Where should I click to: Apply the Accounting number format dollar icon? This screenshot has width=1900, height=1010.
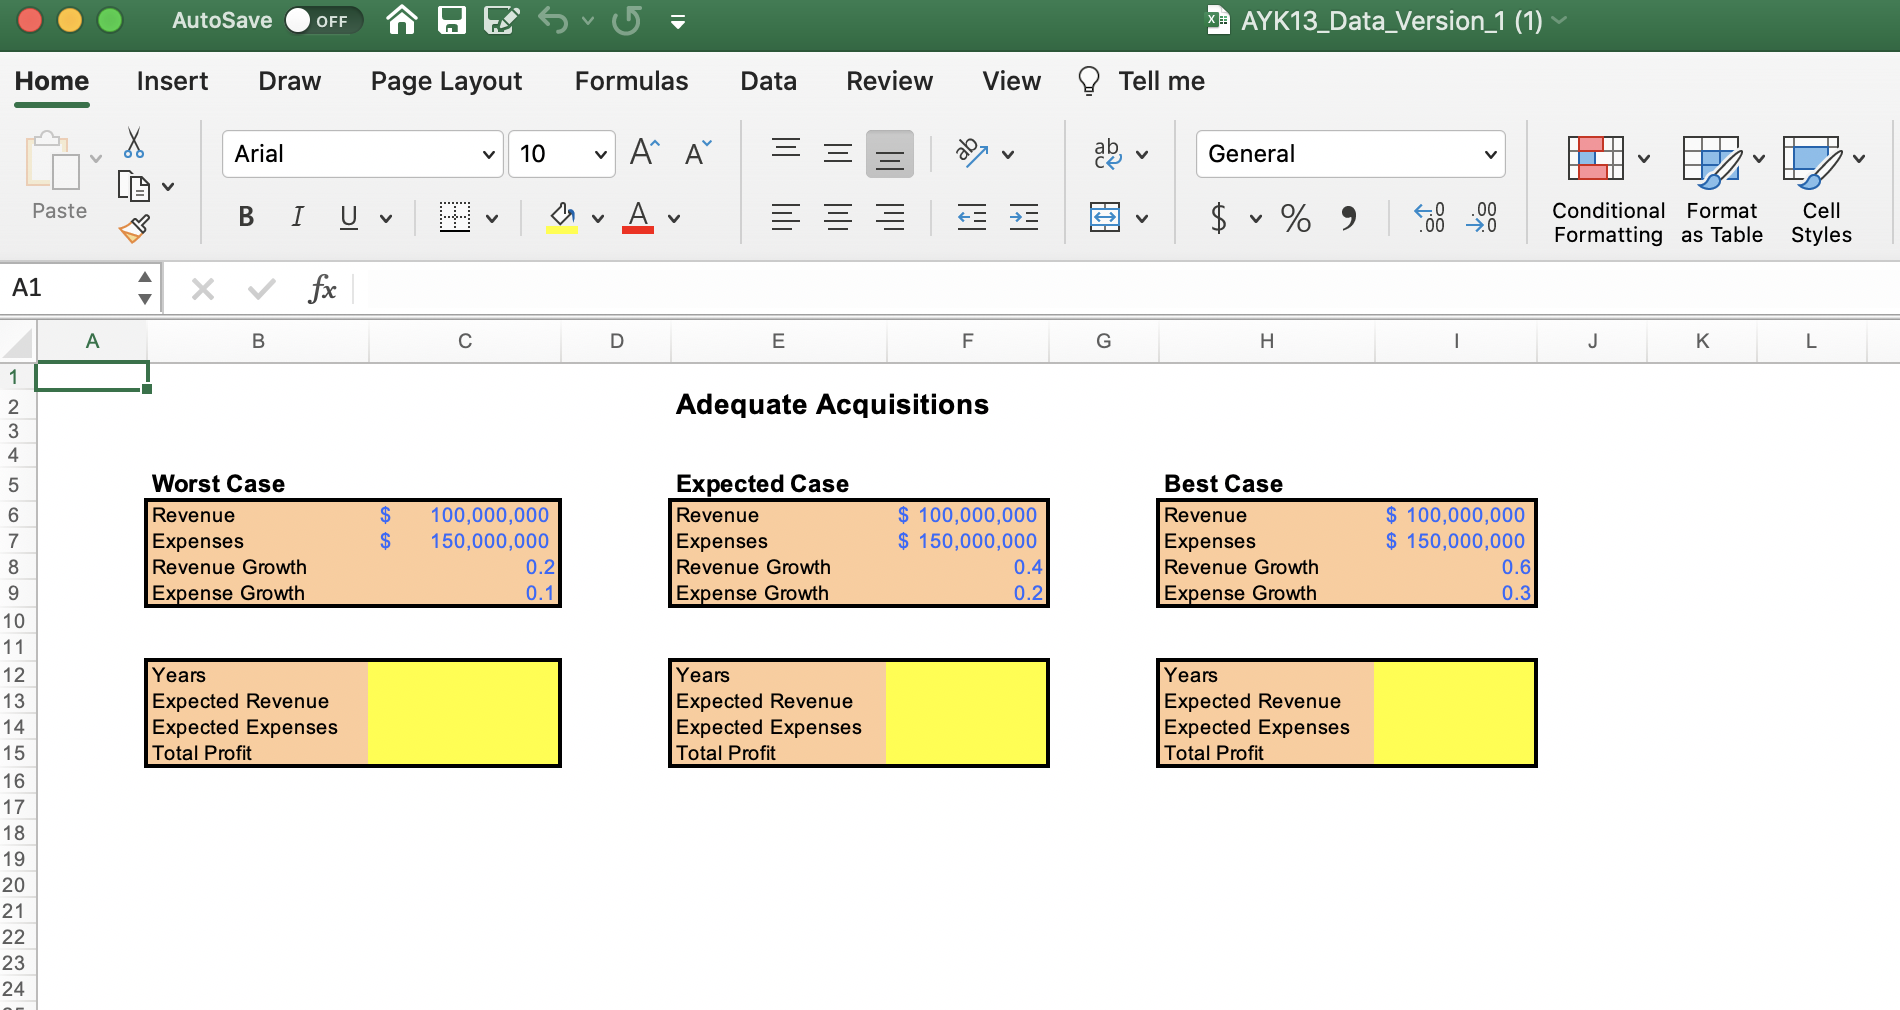(1219, 217)
